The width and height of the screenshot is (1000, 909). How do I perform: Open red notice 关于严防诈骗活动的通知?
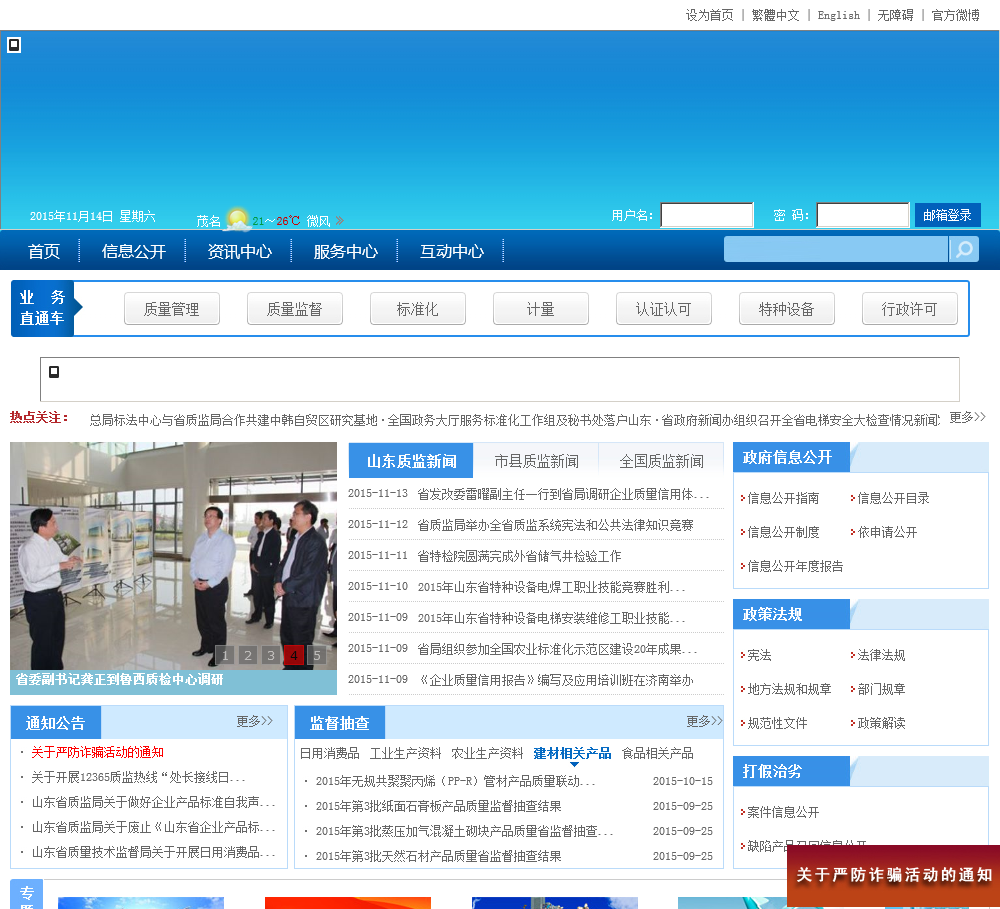98,752
